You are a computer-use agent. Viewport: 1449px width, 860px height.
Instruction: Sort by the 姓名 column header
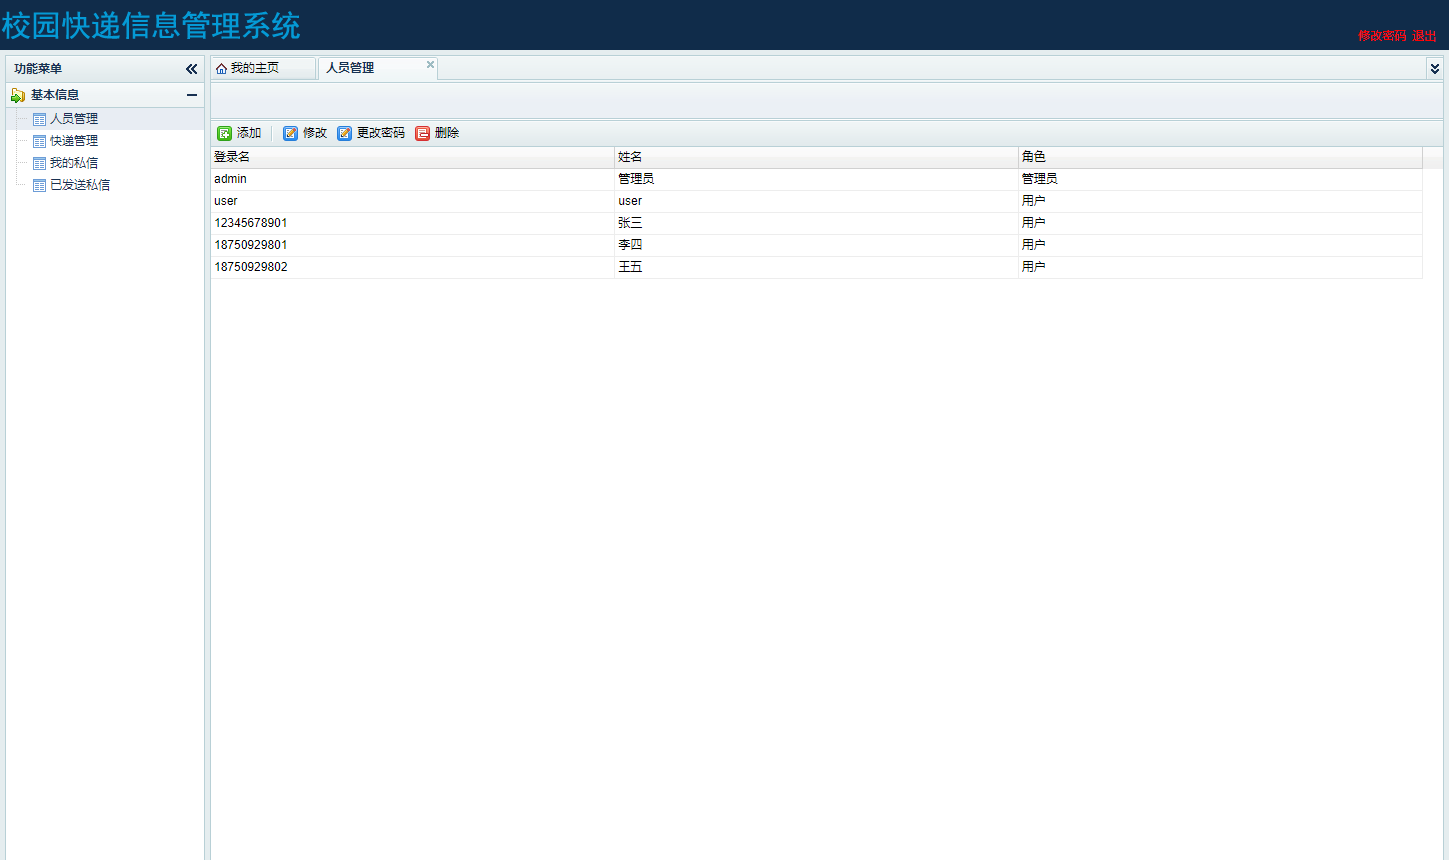tap(816, 157)
